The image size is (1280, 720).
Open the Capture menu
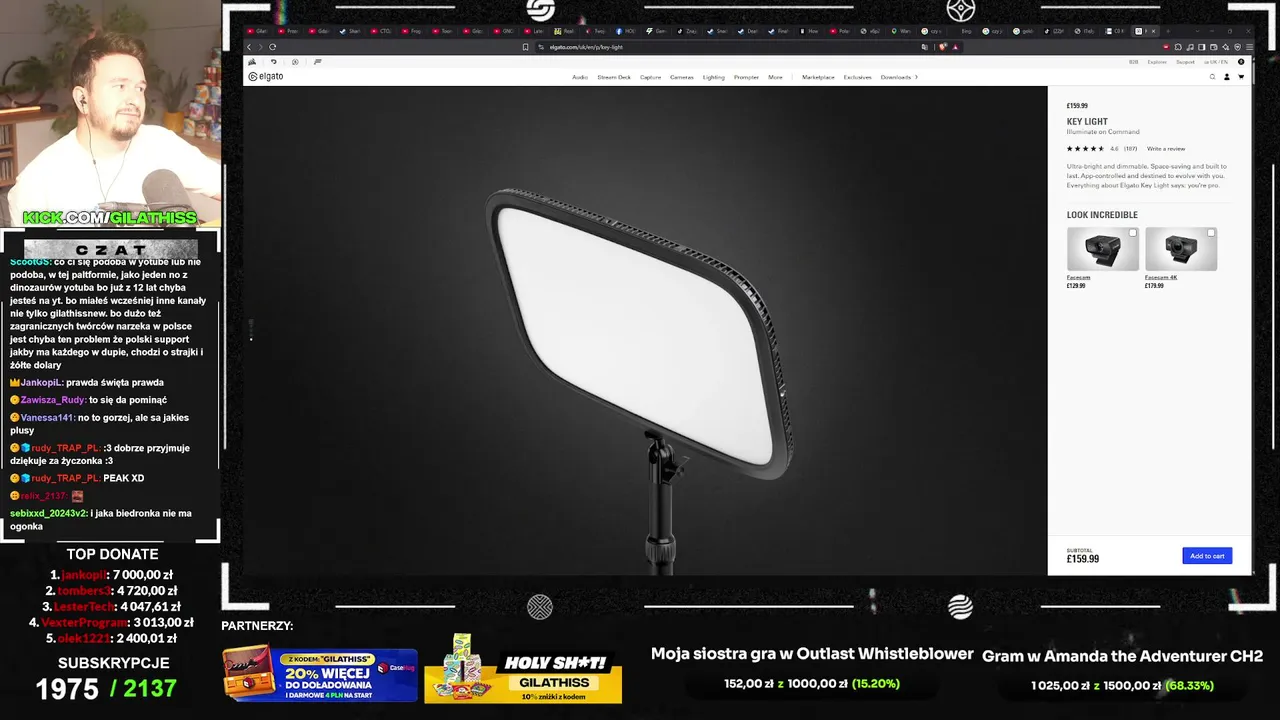651,77
